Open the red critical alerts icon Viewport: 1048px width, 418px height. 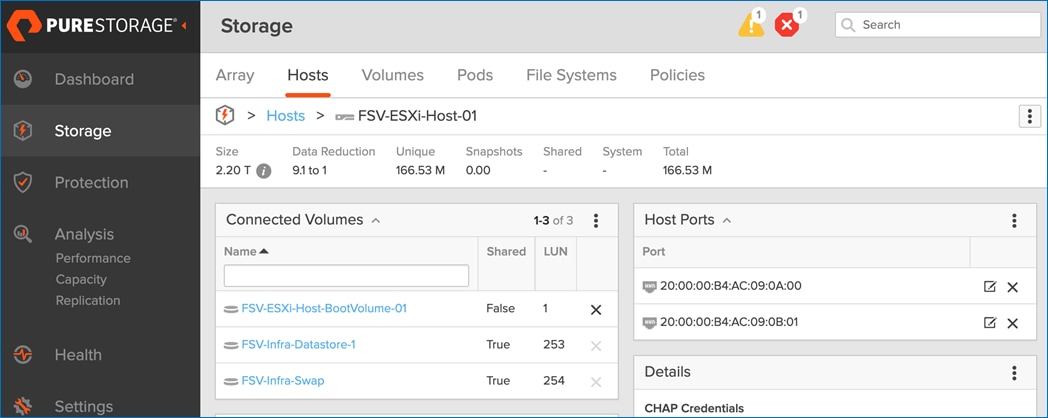click(789, 24)
